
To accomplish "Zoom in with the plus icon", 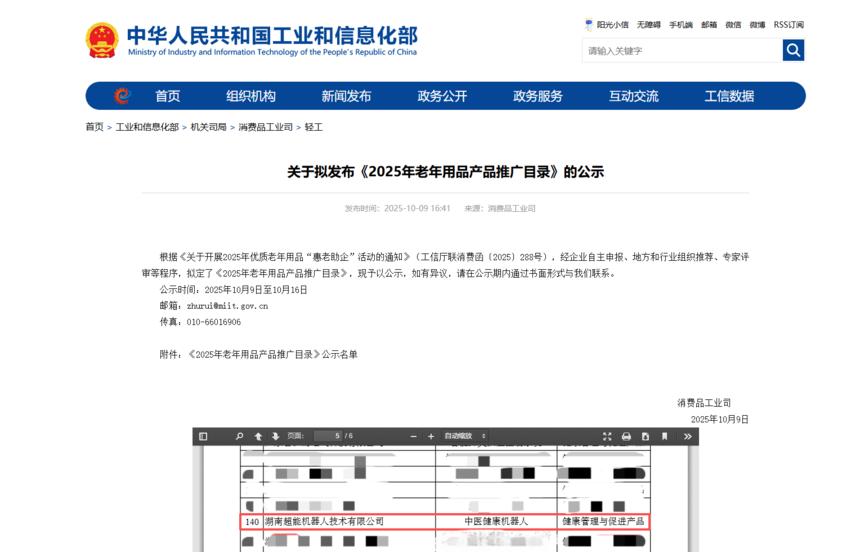I will [x=431, y=436].
